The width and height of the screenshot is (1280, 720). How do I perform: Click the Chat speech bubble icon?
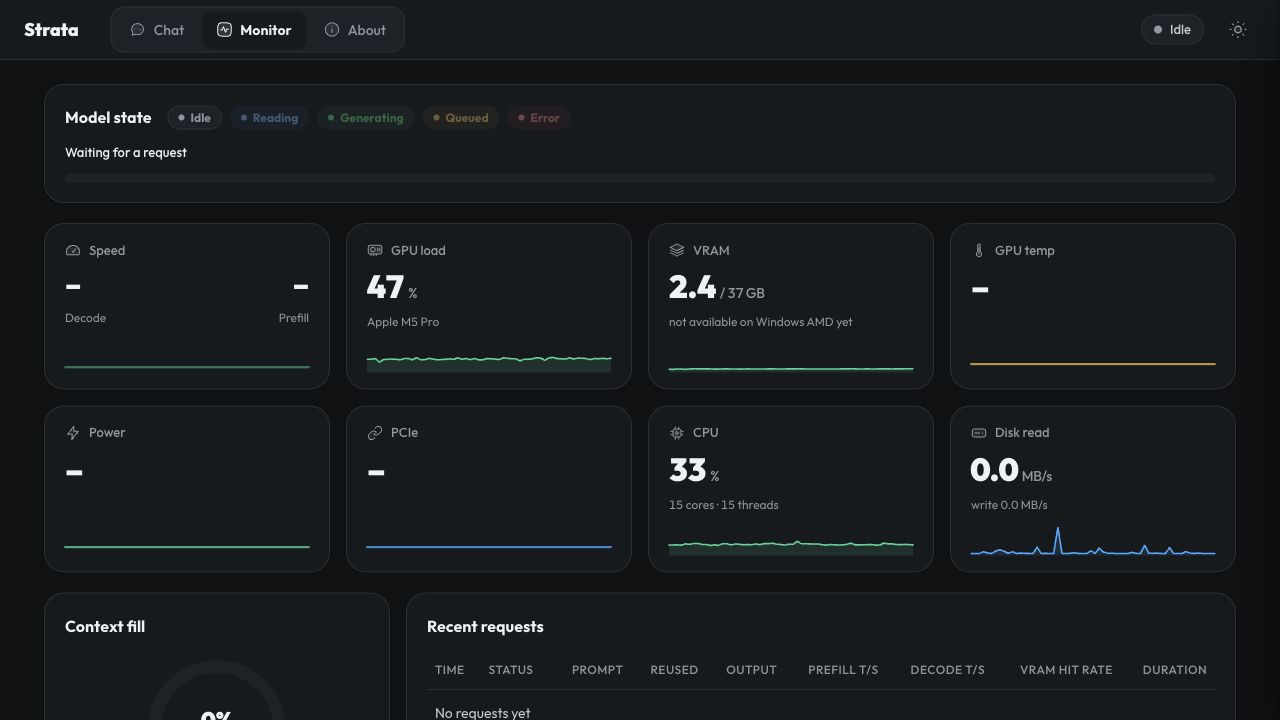point(138,30)
